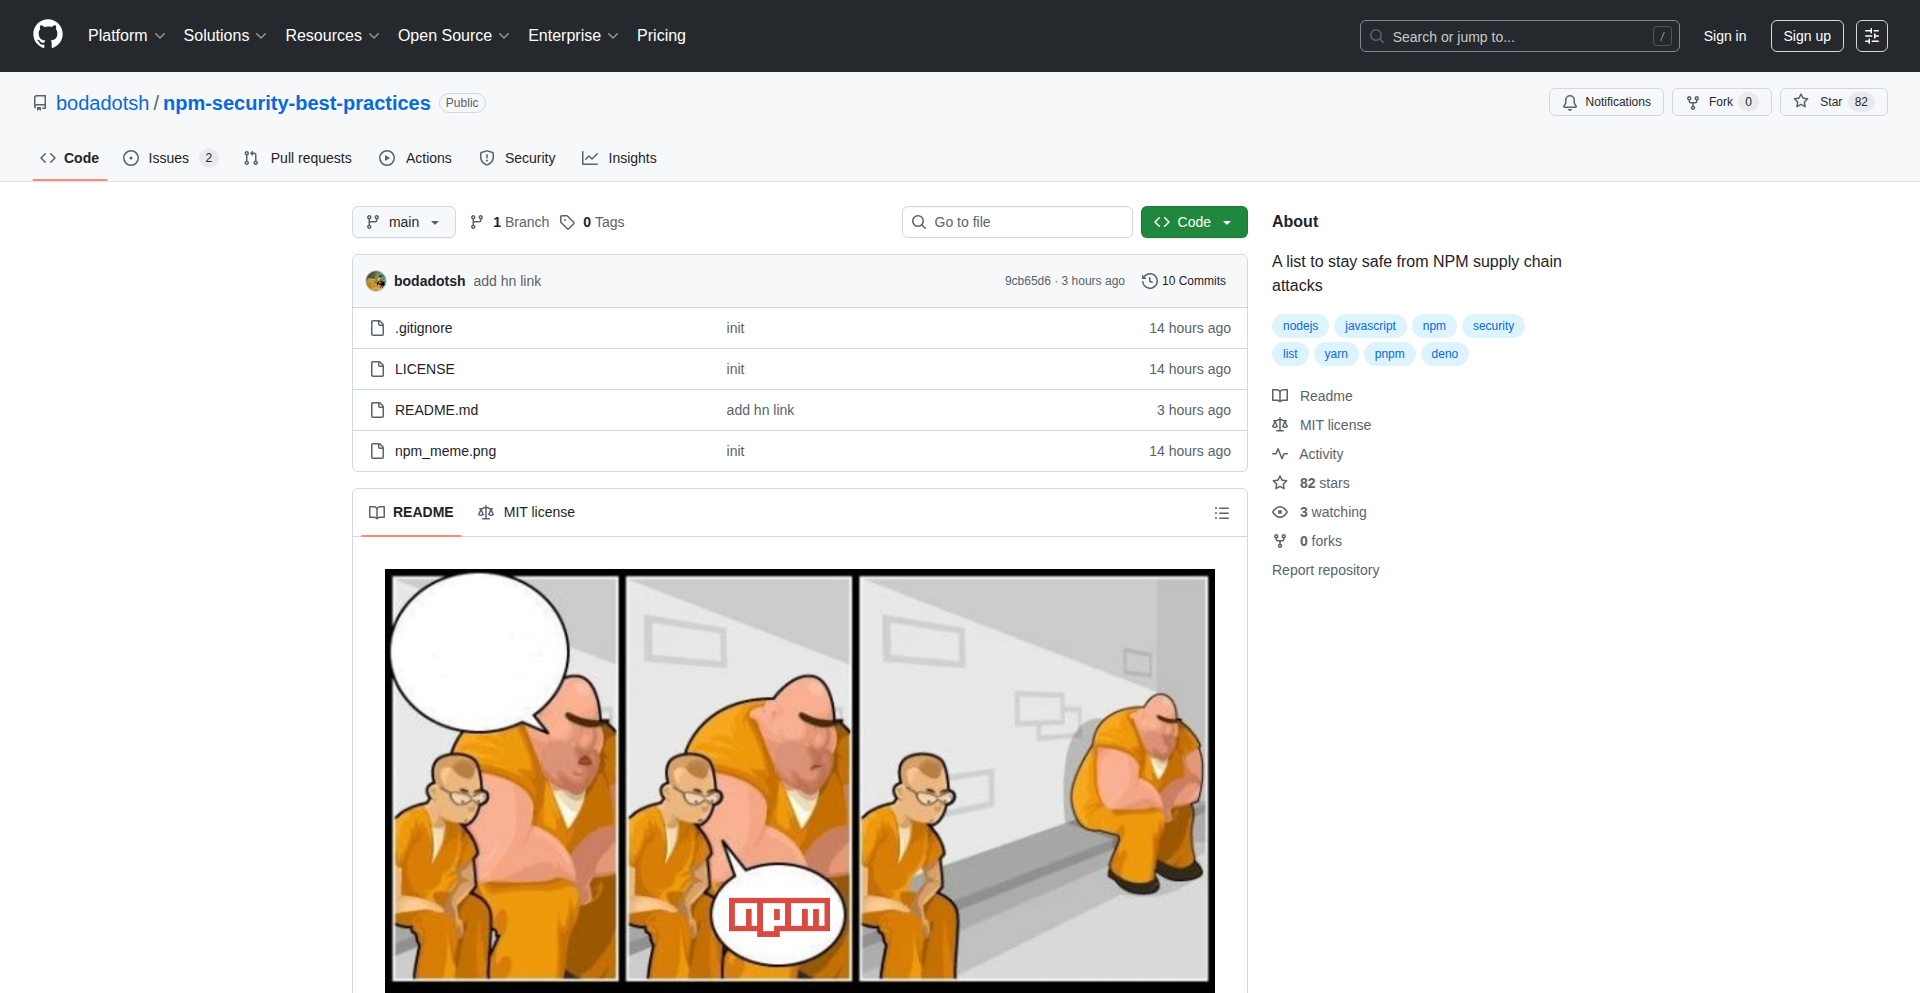Open the green Code dropdown button
The image size is (1920, 993).
point(1194,222)
